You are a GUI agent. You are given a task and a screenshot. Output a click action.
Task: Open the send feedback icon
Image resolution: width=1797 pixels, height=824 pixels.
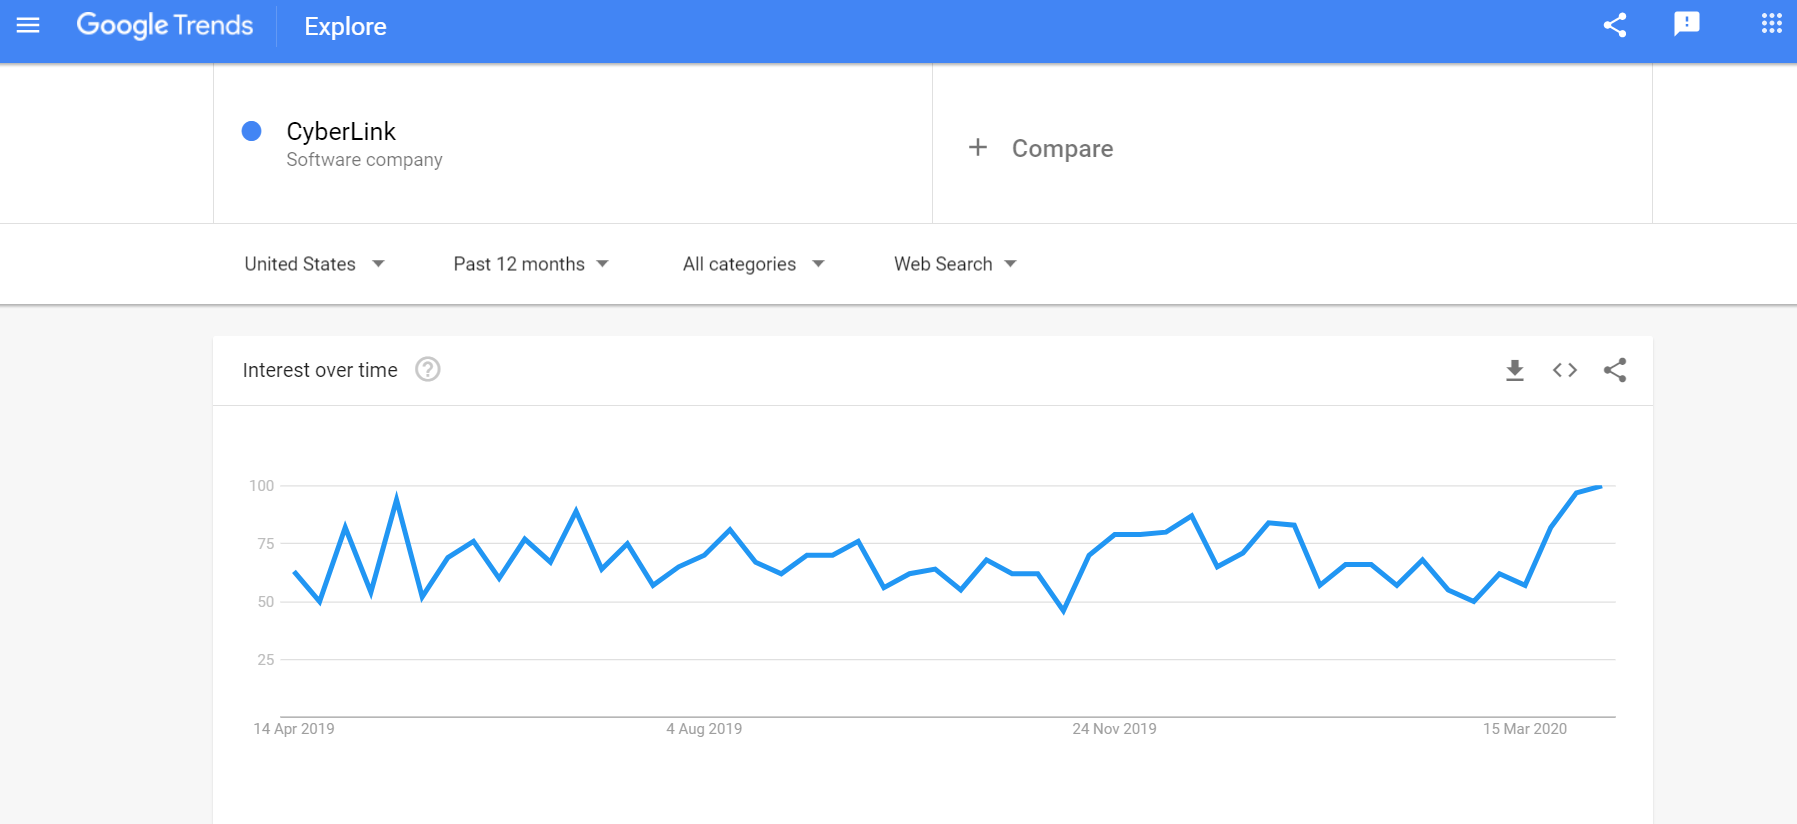1687,24
